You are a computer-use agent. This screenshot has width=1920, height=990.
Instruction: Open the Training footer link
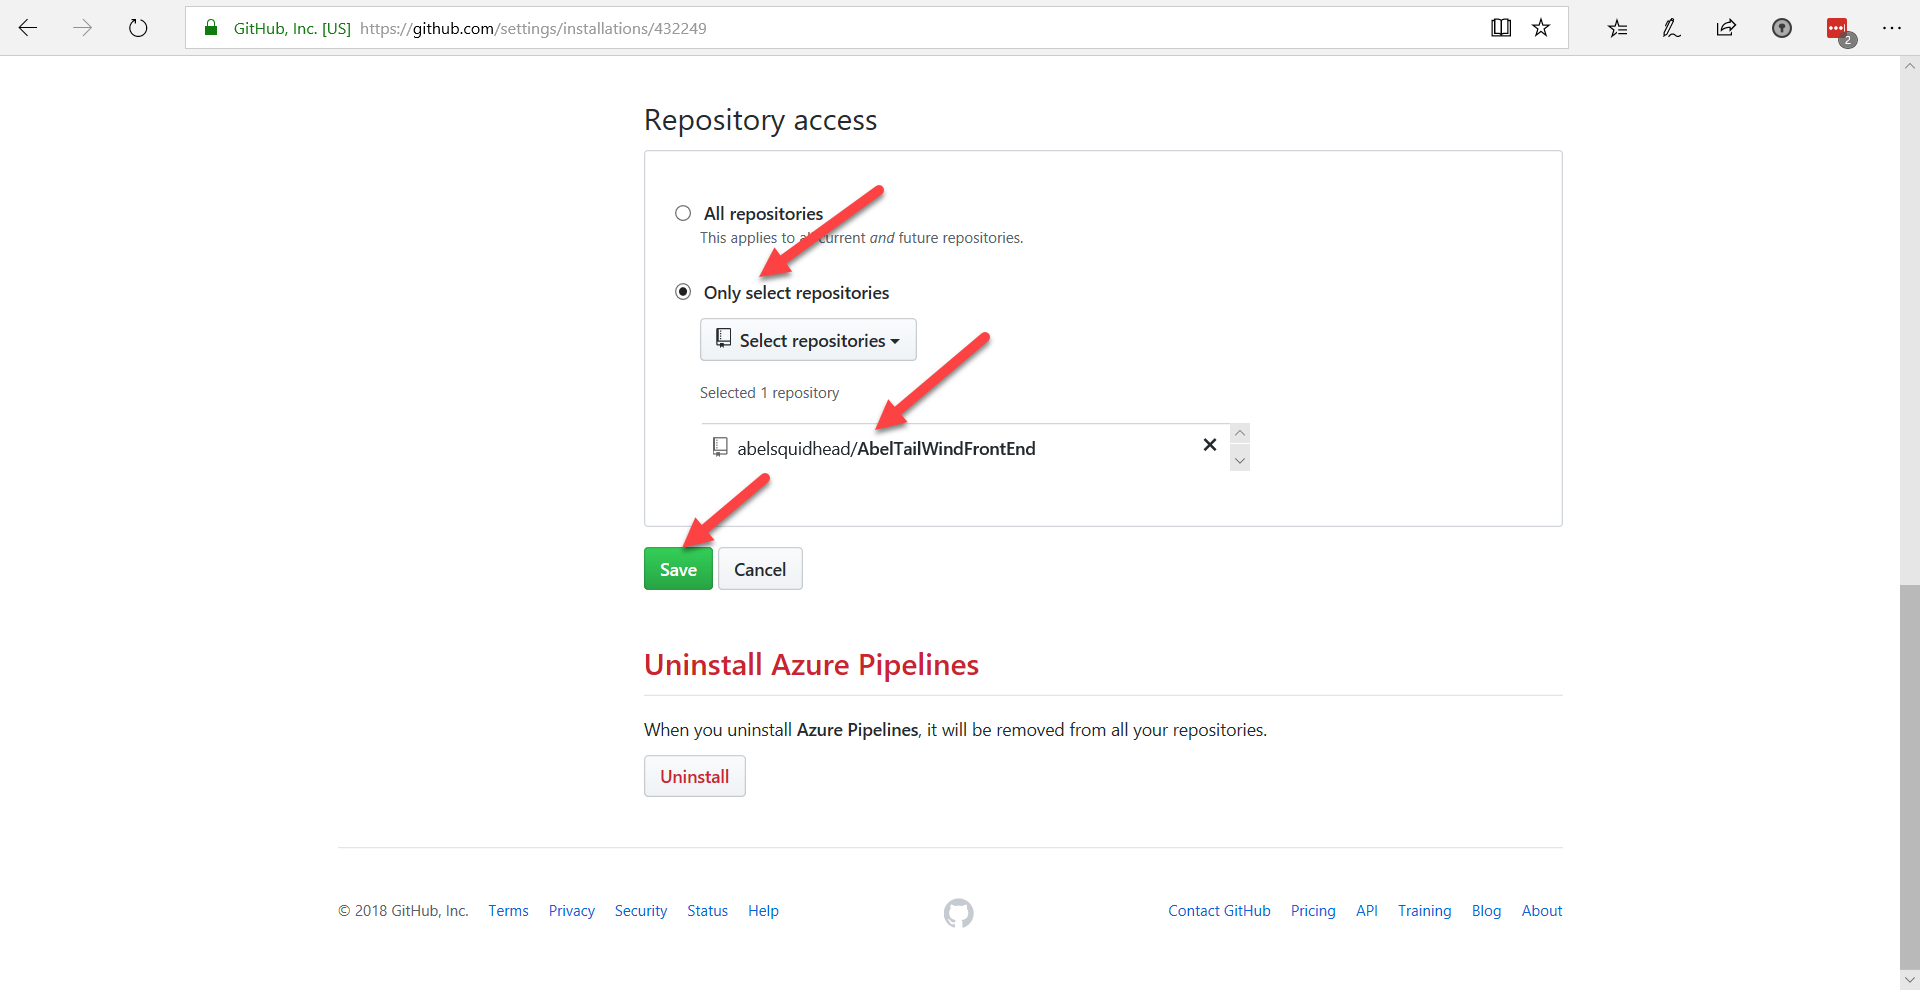tap(1424, 911)
